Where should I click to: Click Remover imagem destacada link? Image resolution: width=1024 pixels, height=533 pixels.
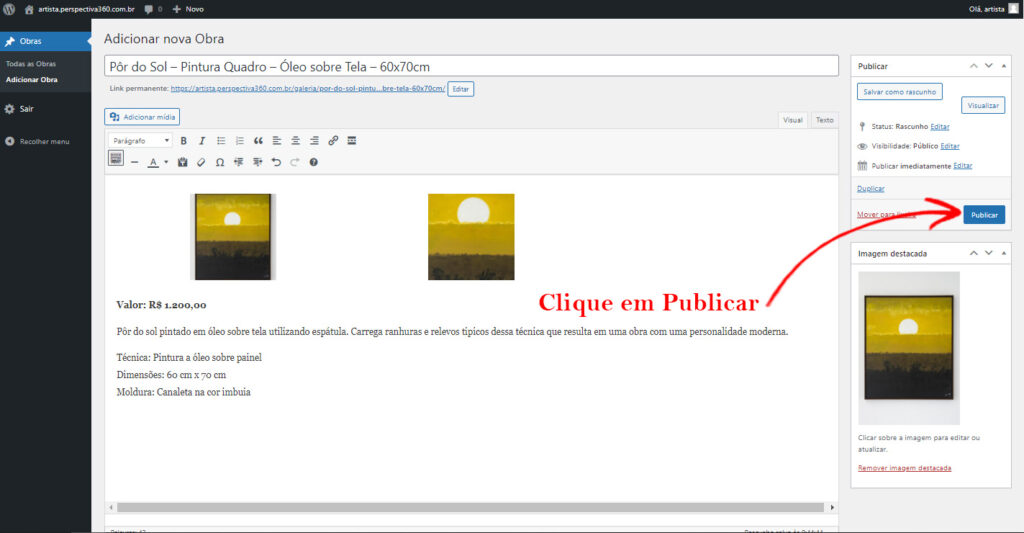(x=904, y=468)
